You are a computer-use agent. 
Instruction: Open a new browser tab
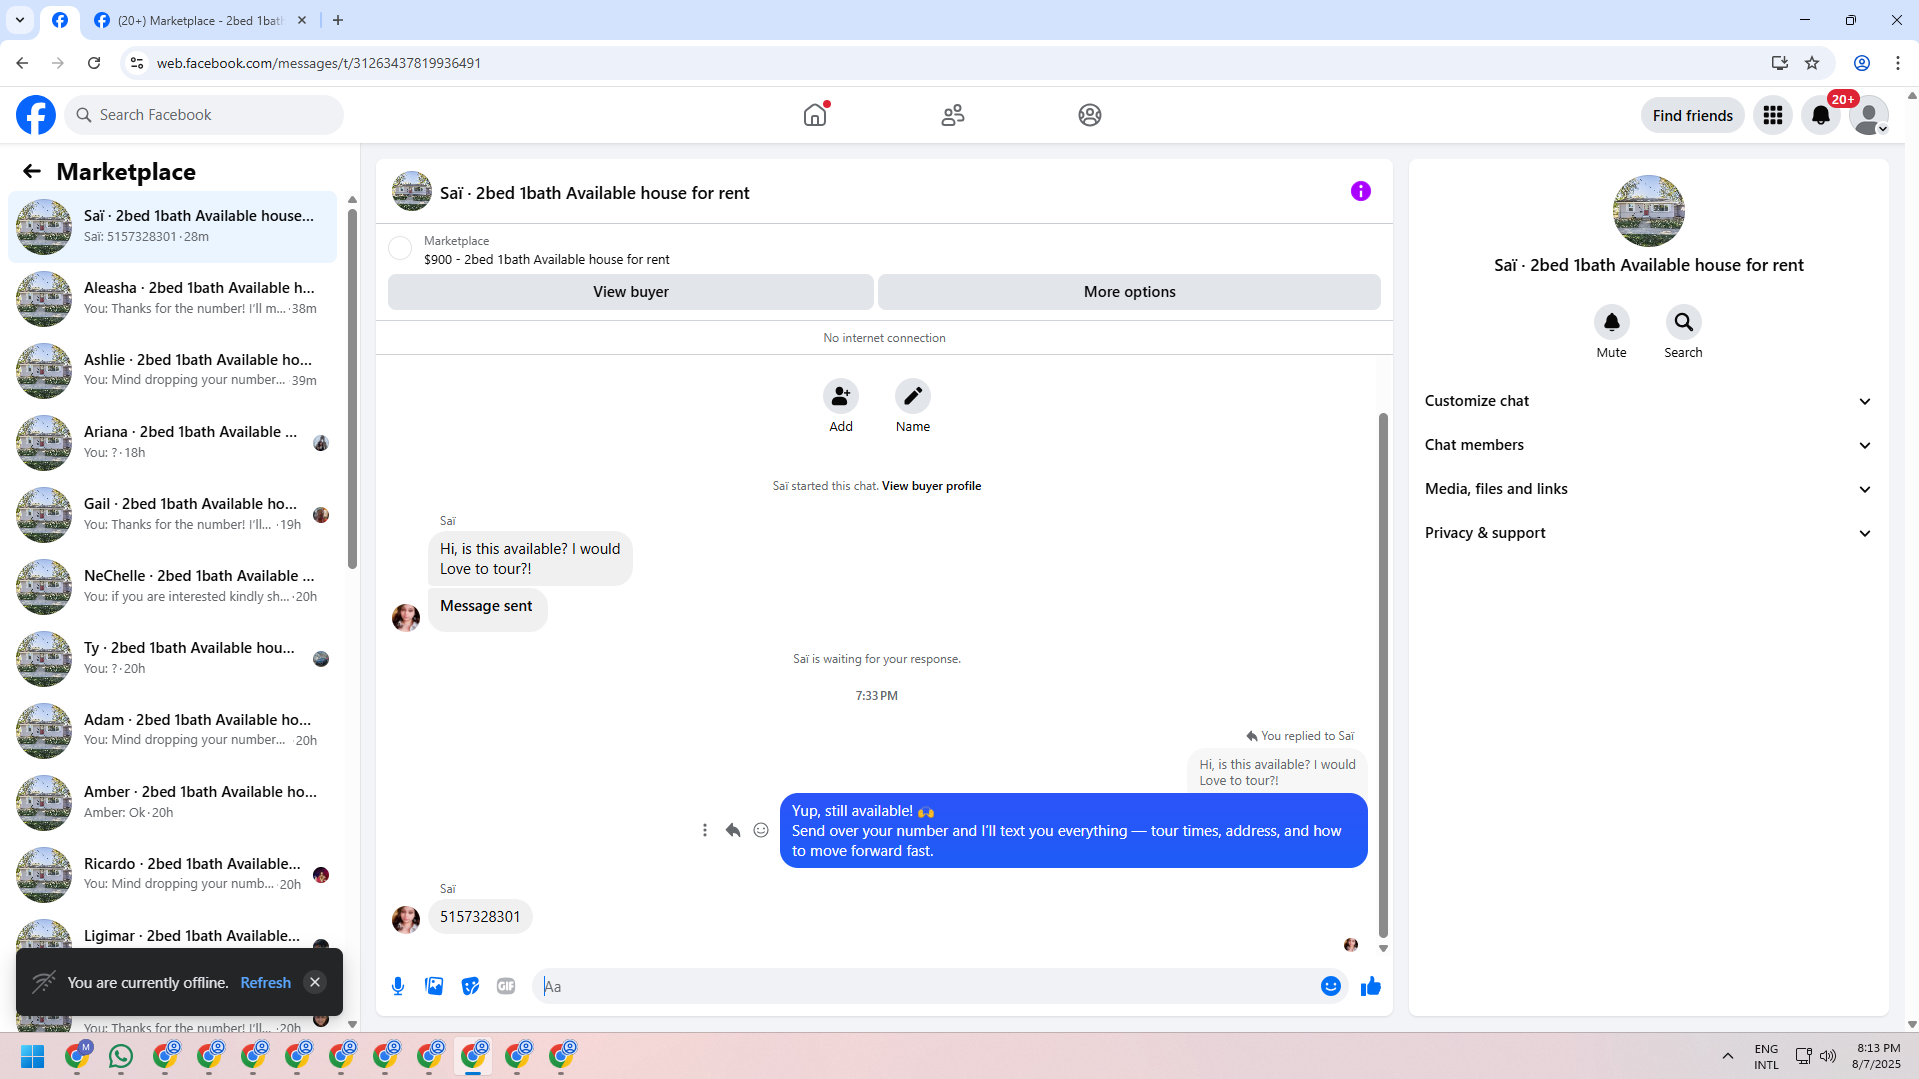point(338,20)
